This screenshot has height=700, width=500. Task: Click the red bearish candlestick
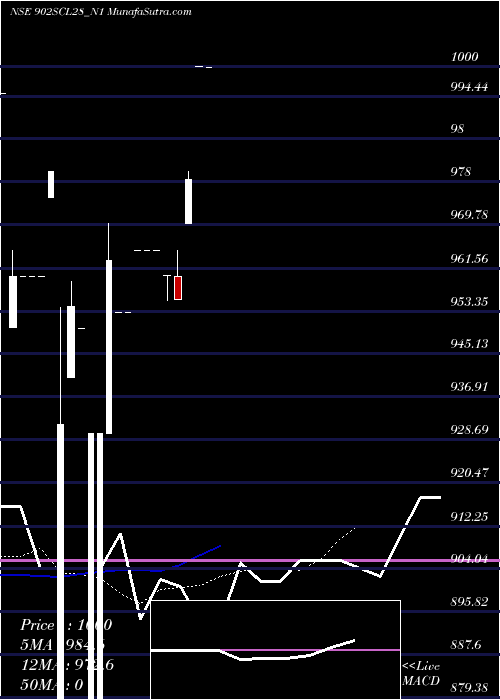click(178, 288)
